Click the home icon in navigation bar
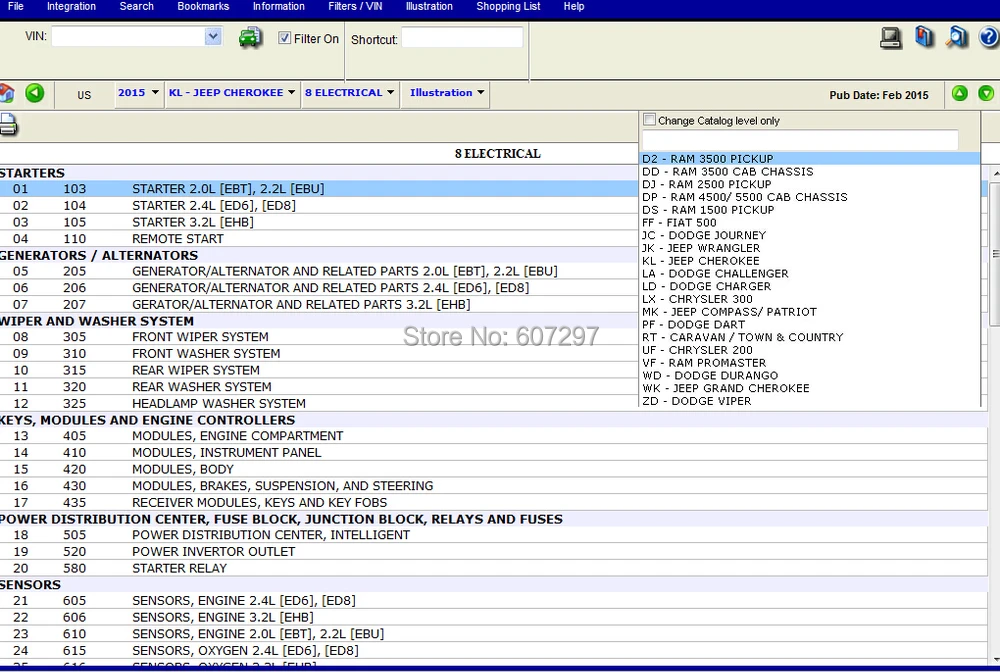1000x672 pixels. tap(6, 93)
